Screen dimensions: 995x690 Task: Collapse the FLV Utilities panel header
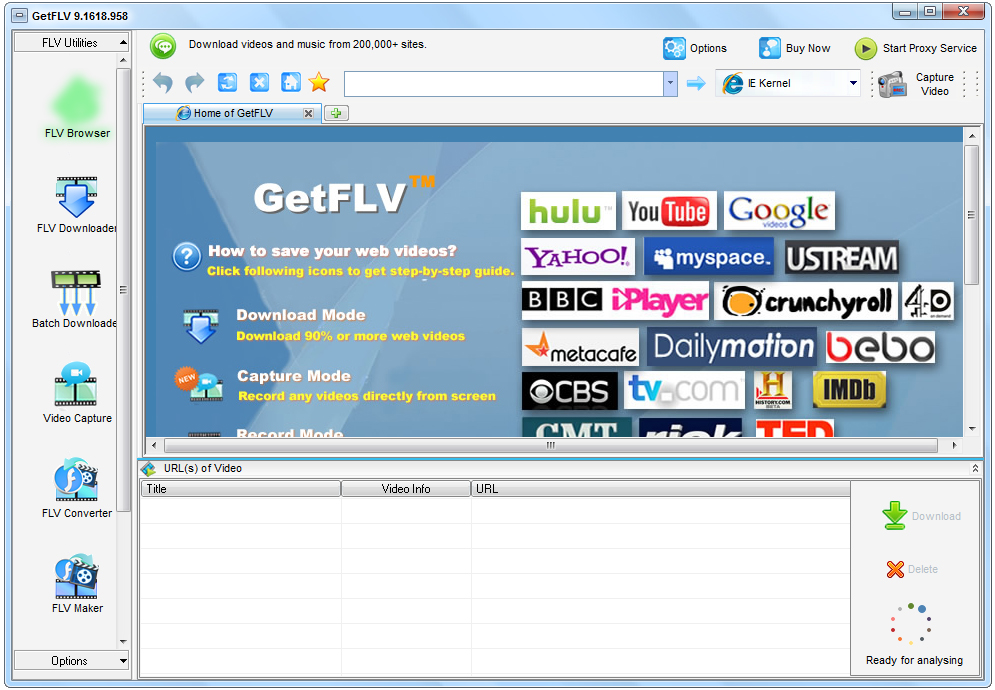point(71,43)
